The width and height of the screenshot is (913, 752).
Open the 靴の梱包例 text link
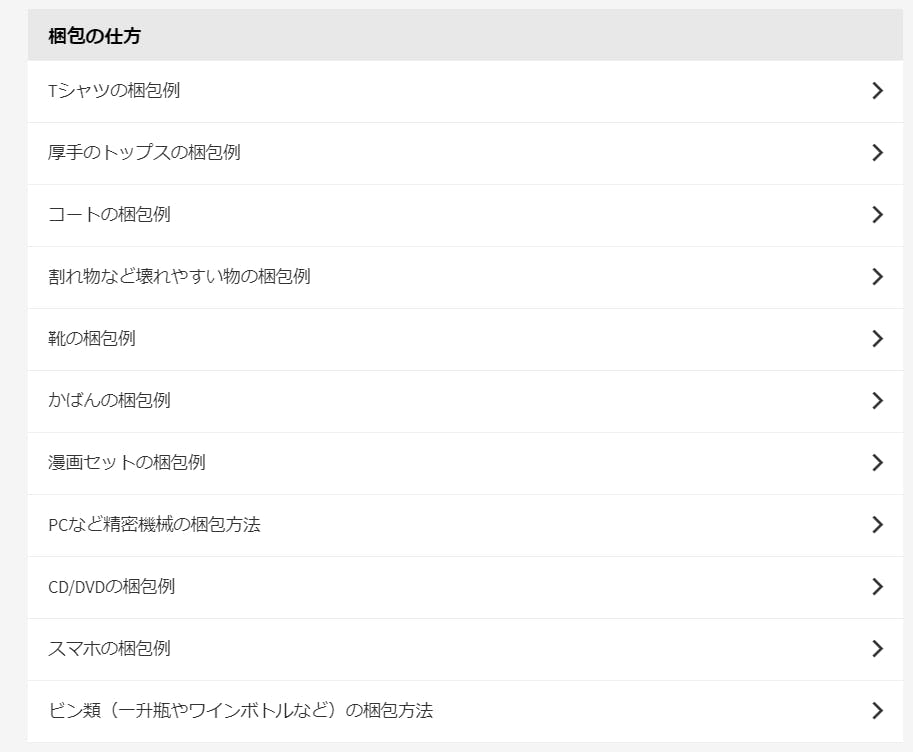(x=92, y=339)
